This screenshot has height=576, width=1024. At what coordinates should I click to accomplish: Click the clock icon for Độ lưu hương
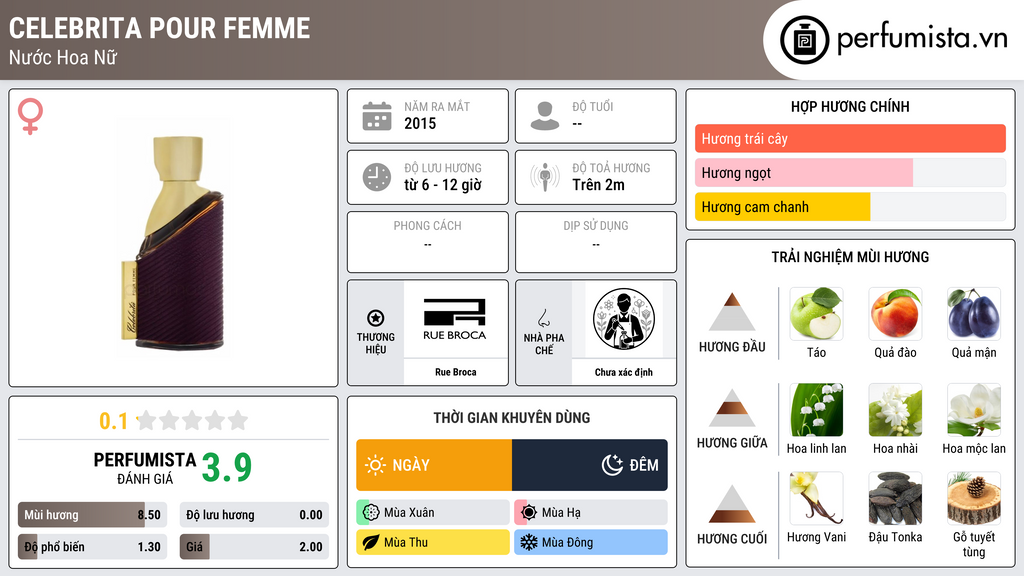(x=377, y=177)
